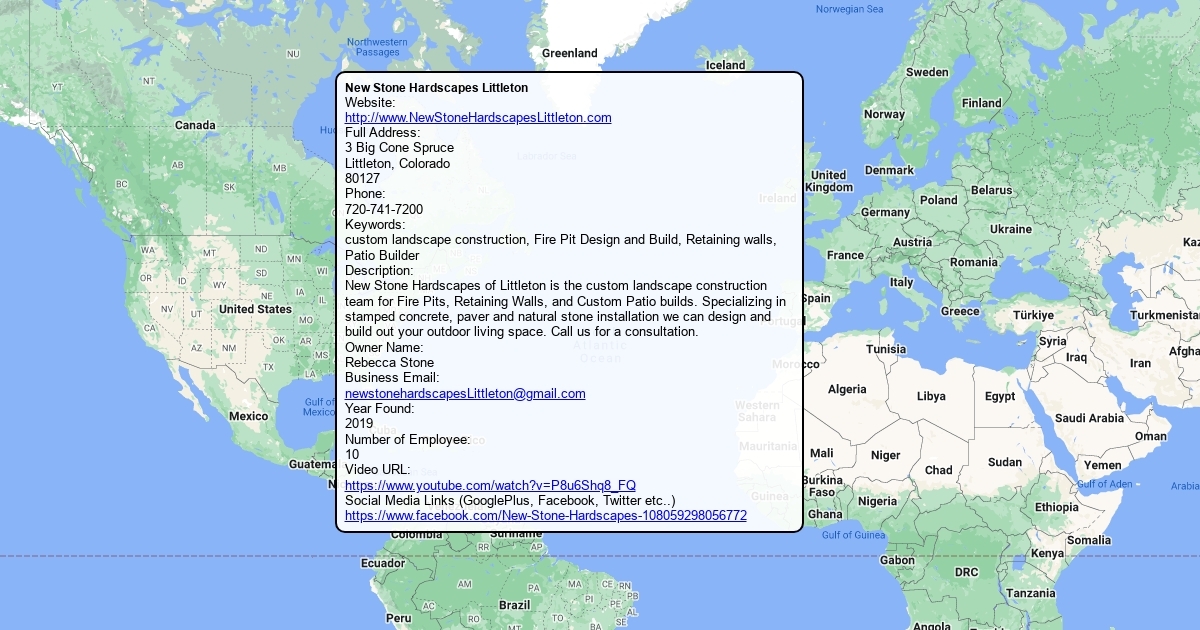
Task: Click the "Iraq" map label
Action: tap(1076, 357)
